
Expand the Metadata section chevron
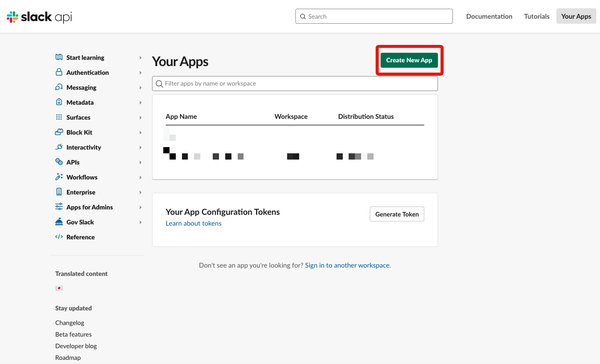point(140,102)
